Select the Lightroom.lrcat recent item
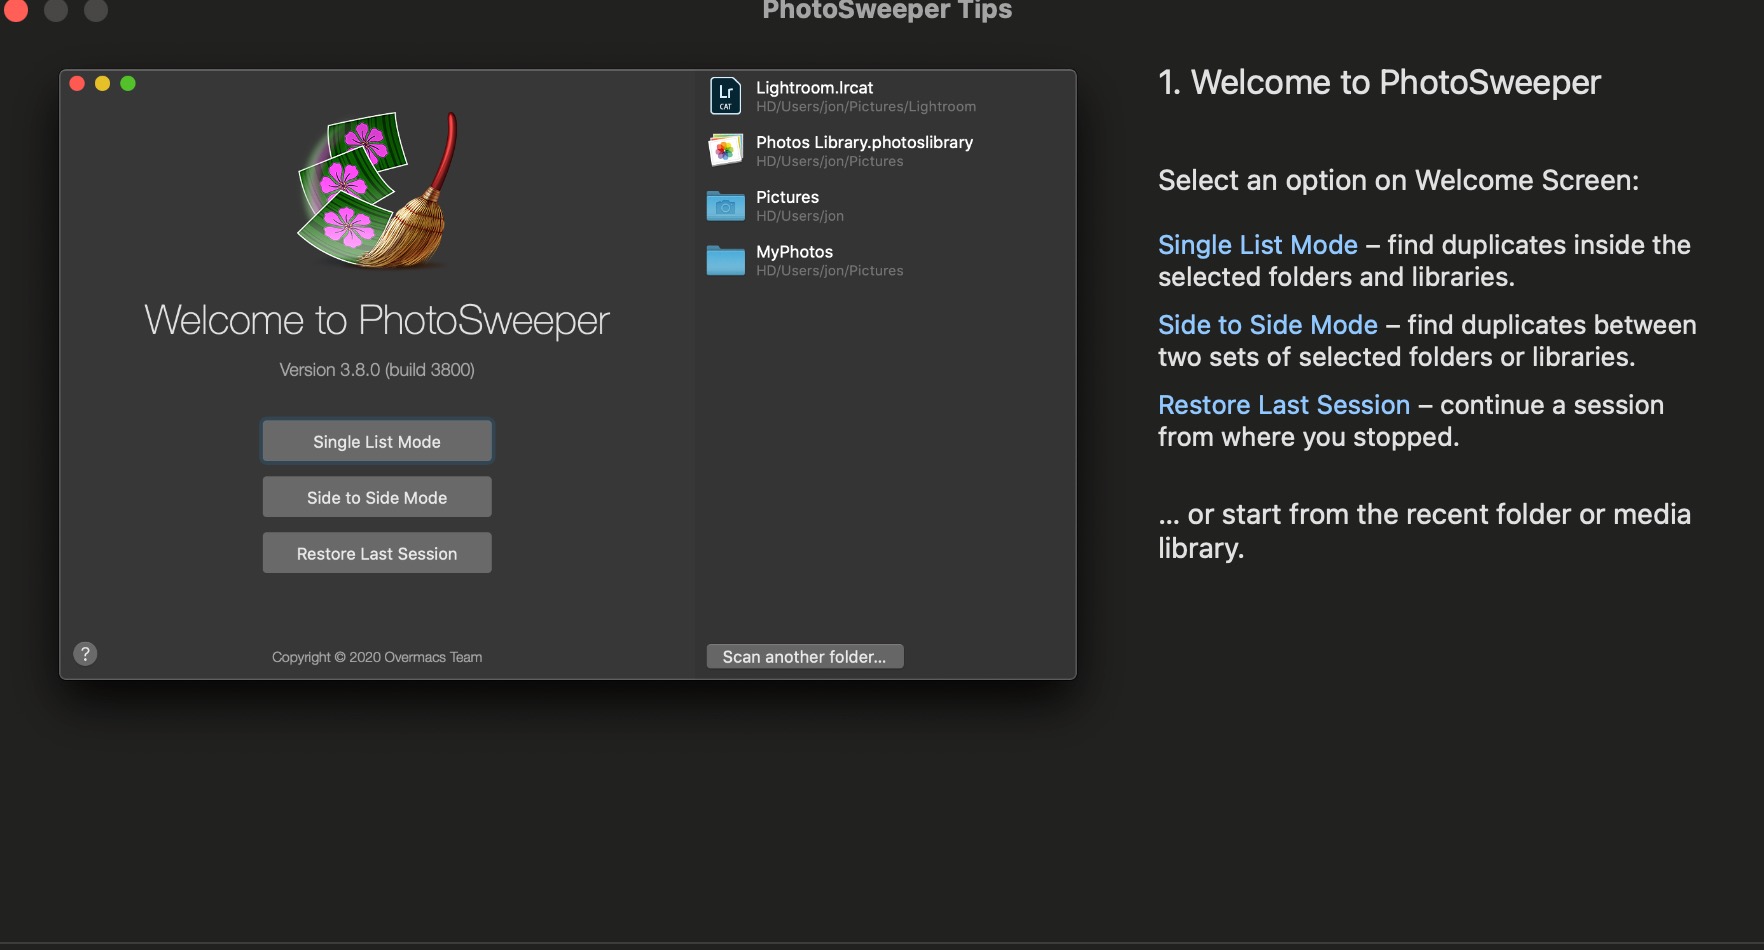This screenshot has width=1764, height=950. (x=815, y=88)
